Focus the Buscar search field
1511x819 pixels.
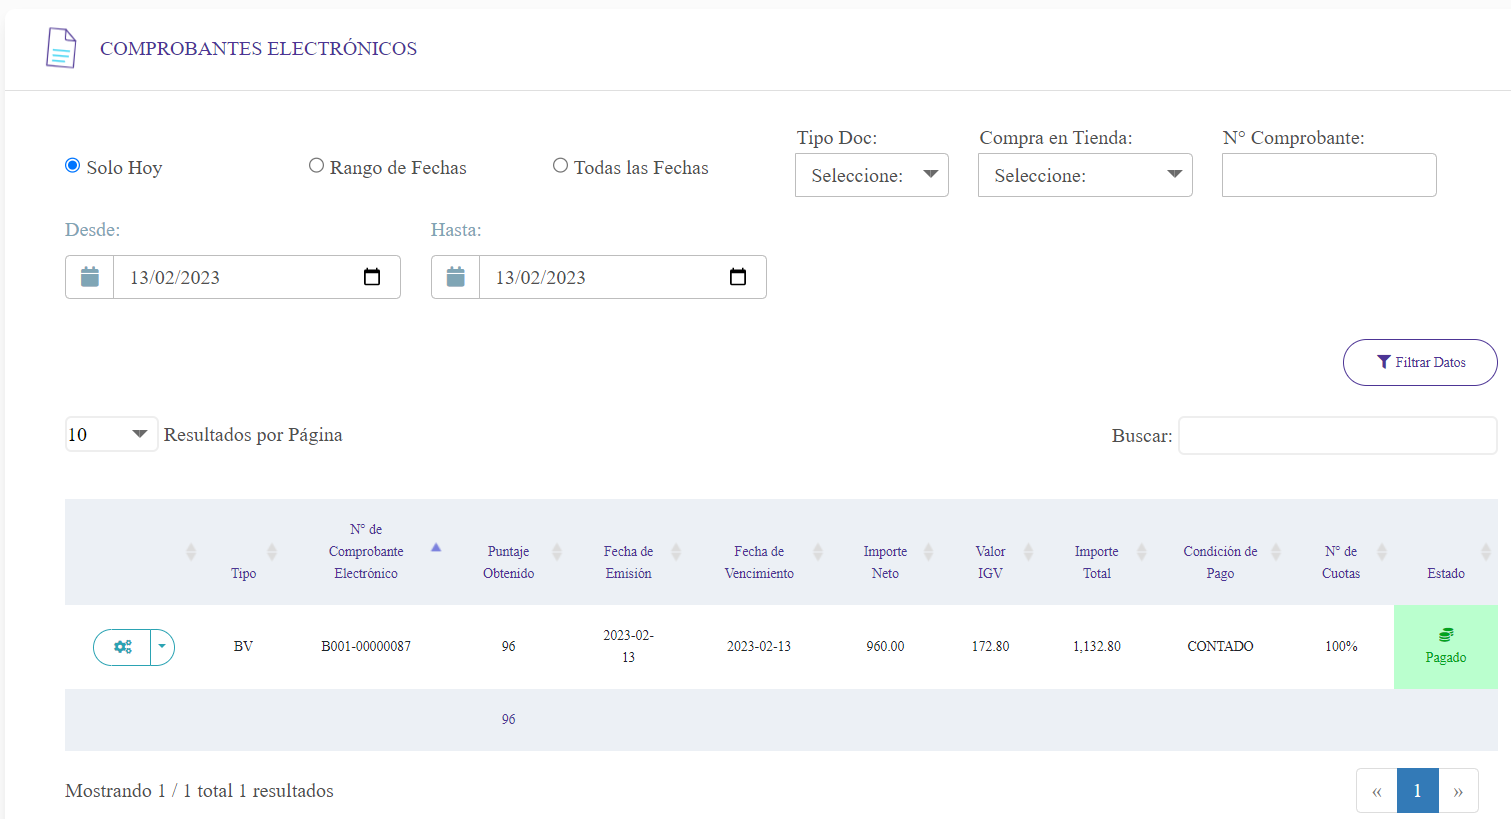click(x=1337, y=436)
